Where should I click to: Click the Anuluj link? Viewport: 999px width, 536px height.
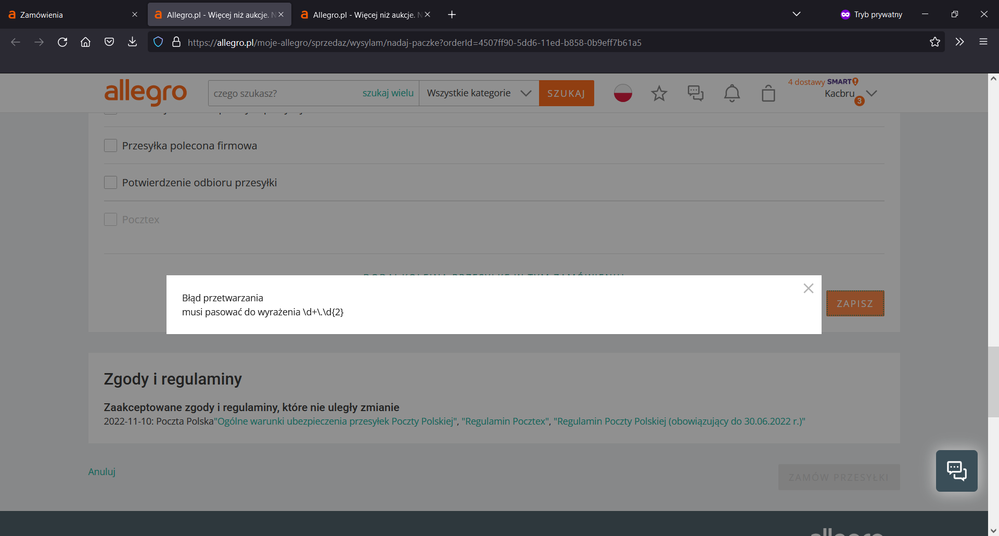pyautogui.click(x=102, y=471)
